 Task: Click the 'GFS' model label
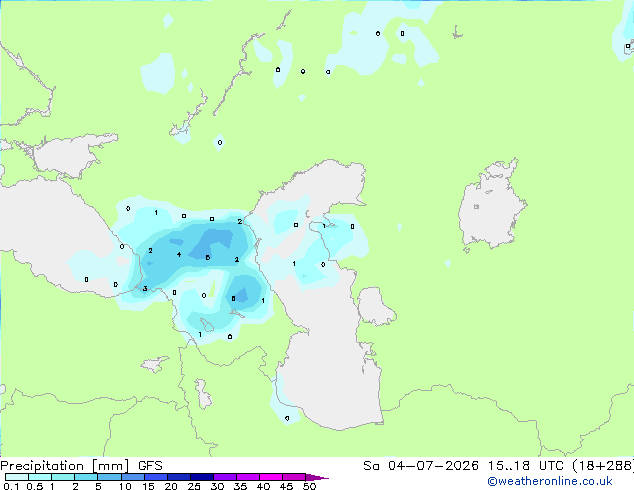(150, 466)
